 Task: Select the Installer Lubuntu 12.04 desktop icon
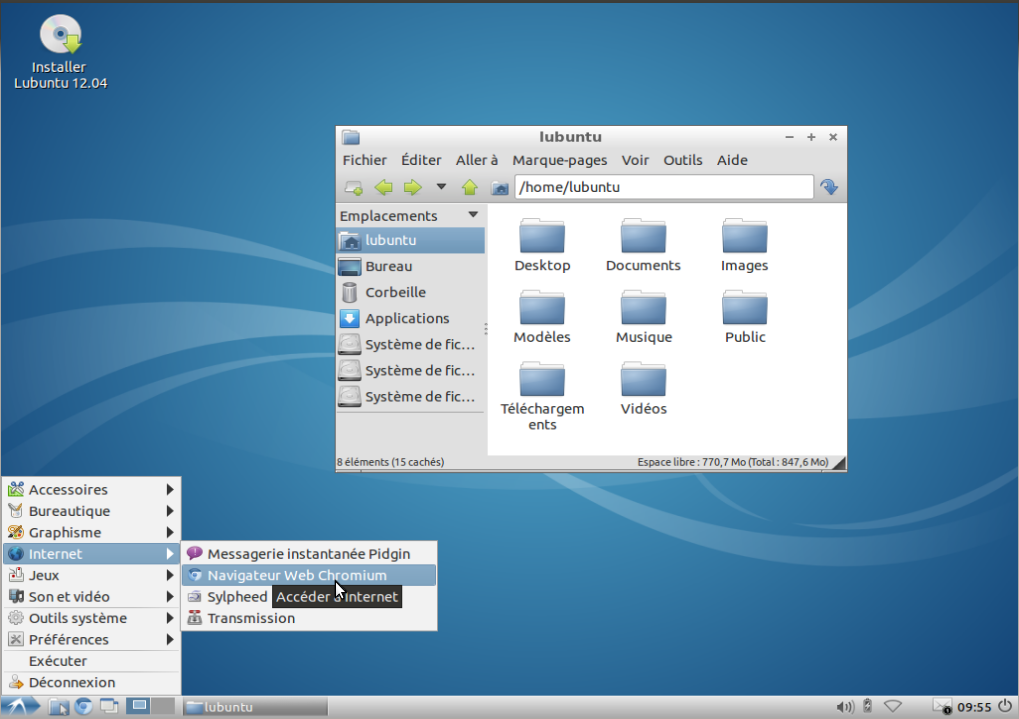tap(60, 52)
